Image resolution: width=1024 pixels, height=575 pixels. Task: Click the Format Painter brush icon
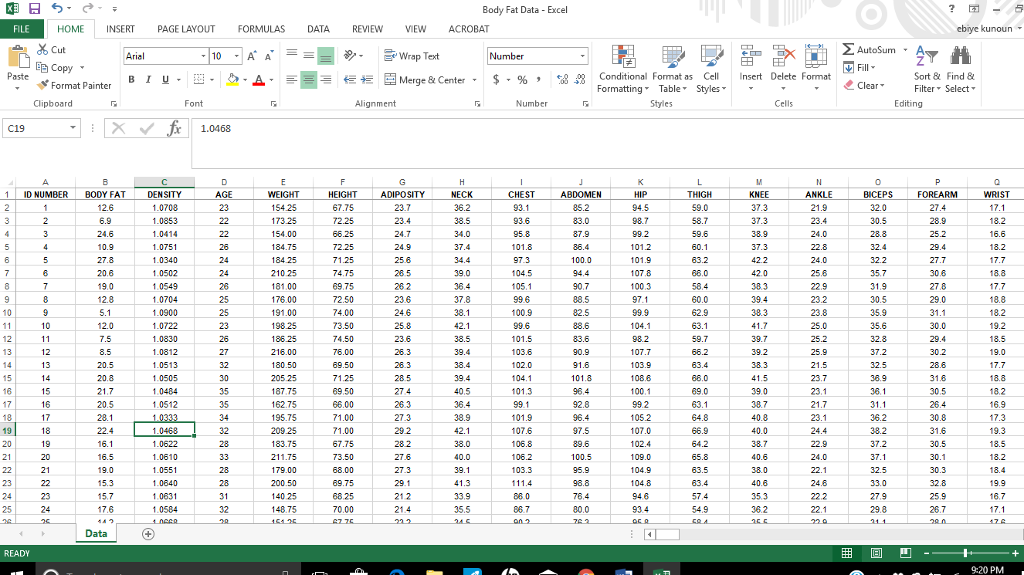pyautogui.click(x=43, y=86)
